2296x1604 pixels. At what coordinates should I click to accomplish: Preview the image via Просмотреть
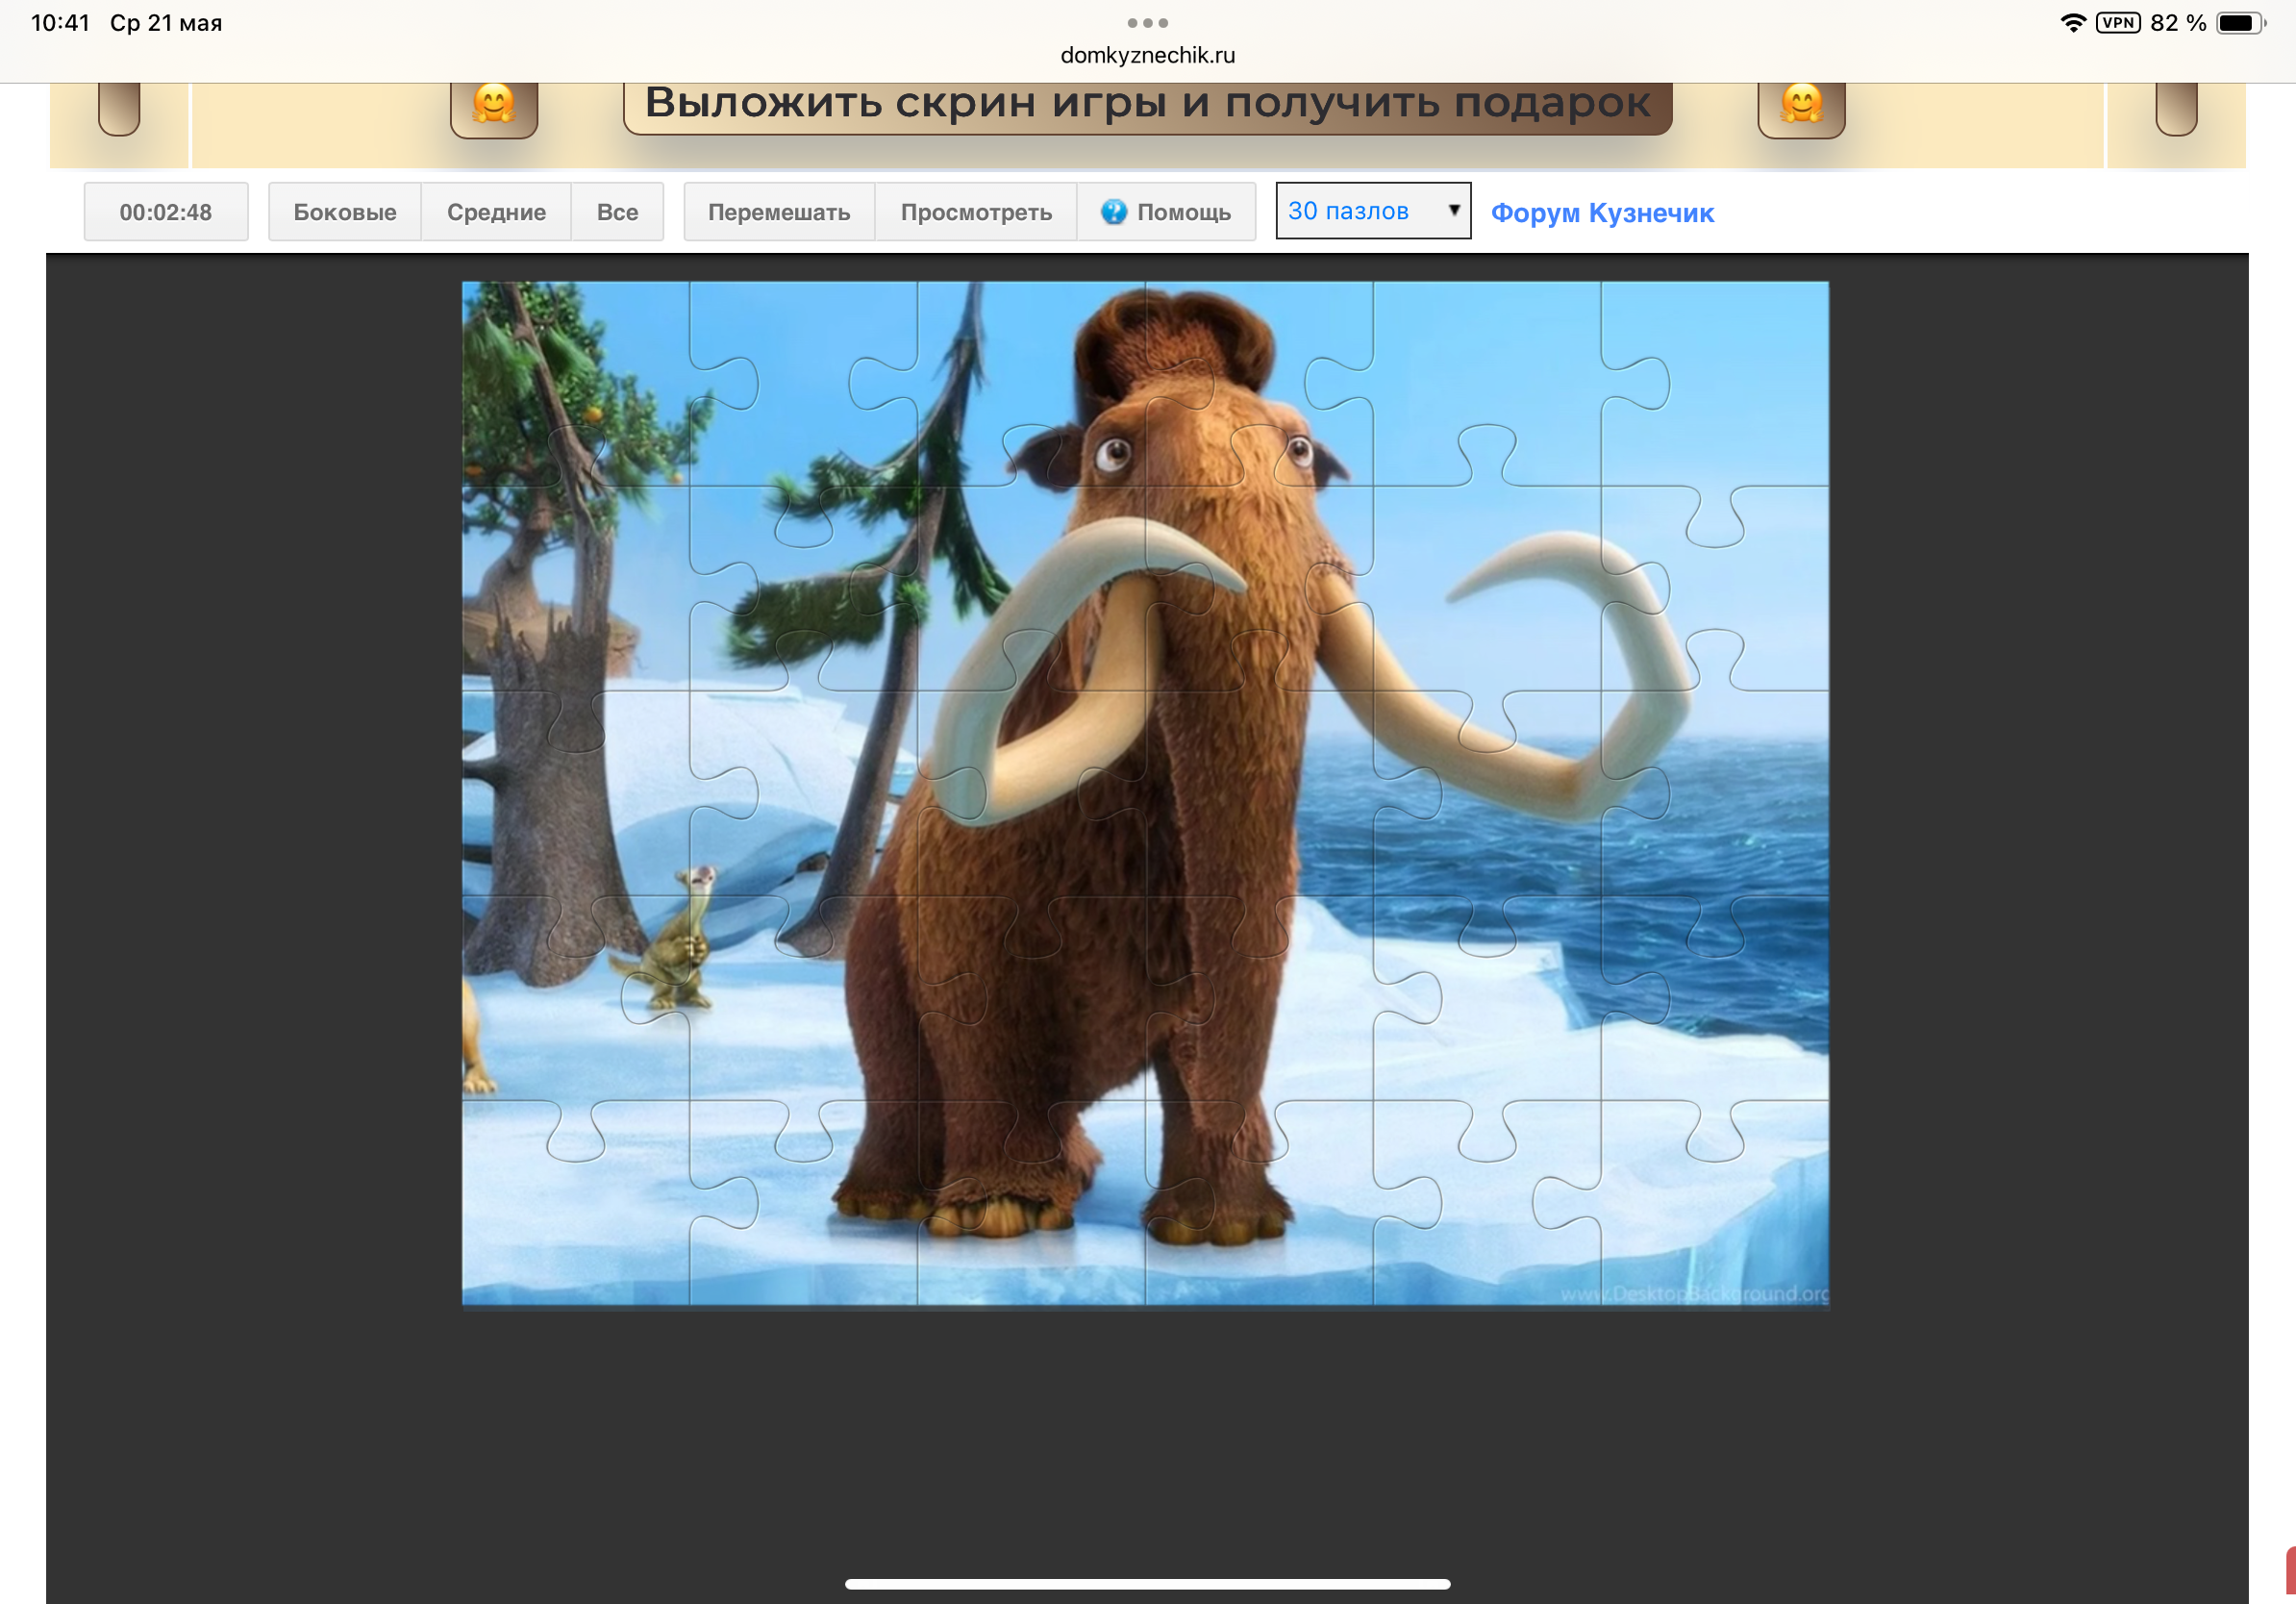(976, 212)
